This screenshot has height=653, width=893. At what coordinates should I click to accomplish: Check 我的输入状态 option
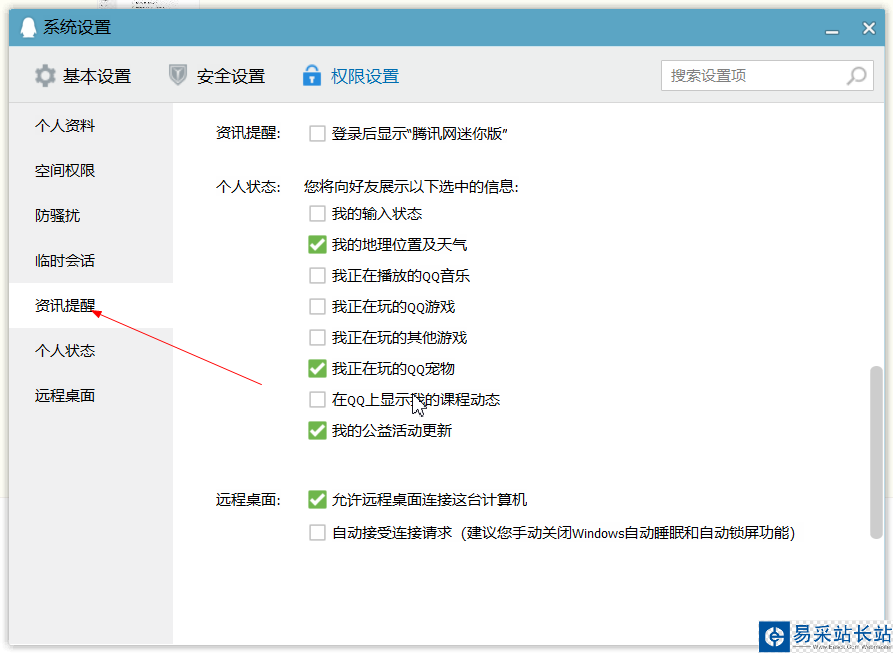click(317, 214)
